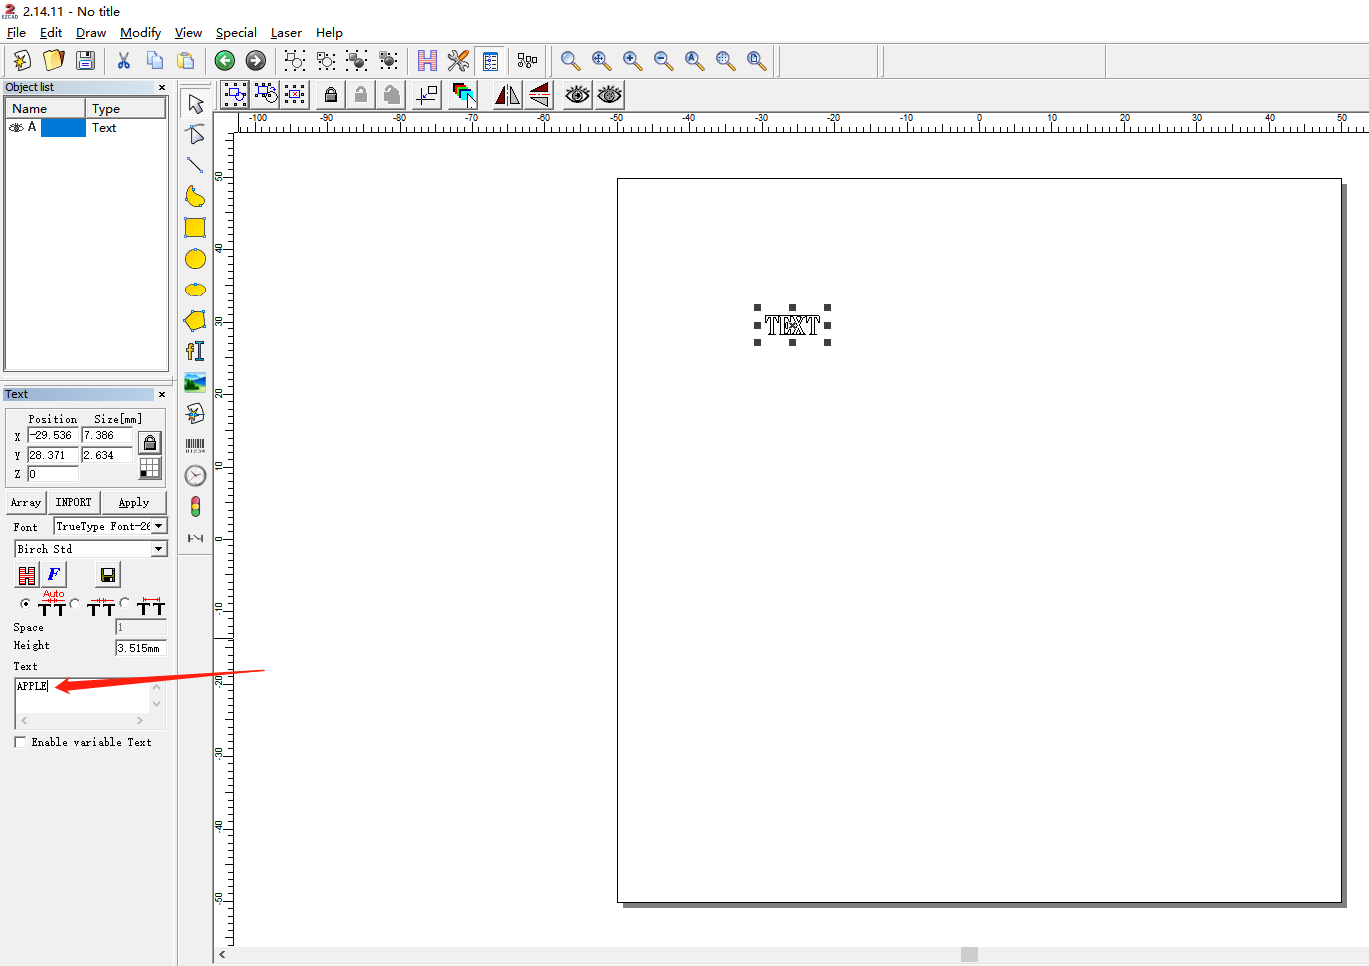
Task: Select the Rectangle drawing tool
Action: point(195,227)
